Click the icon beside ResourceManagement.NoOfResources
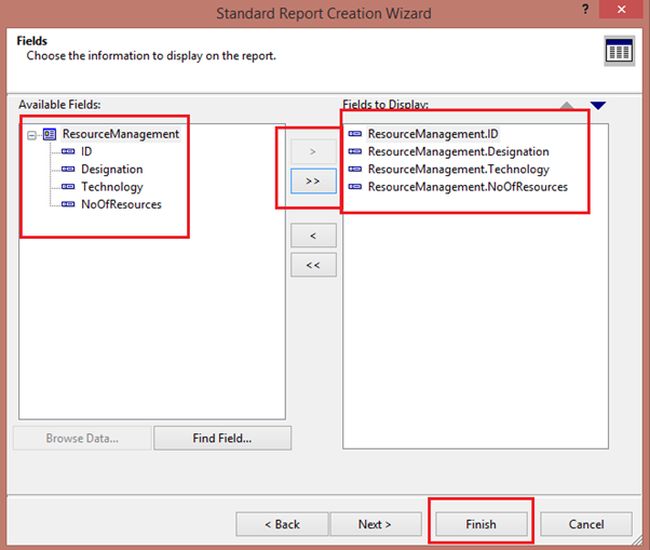Viewport: 650px width, 550px height. [x=355, y=187]
